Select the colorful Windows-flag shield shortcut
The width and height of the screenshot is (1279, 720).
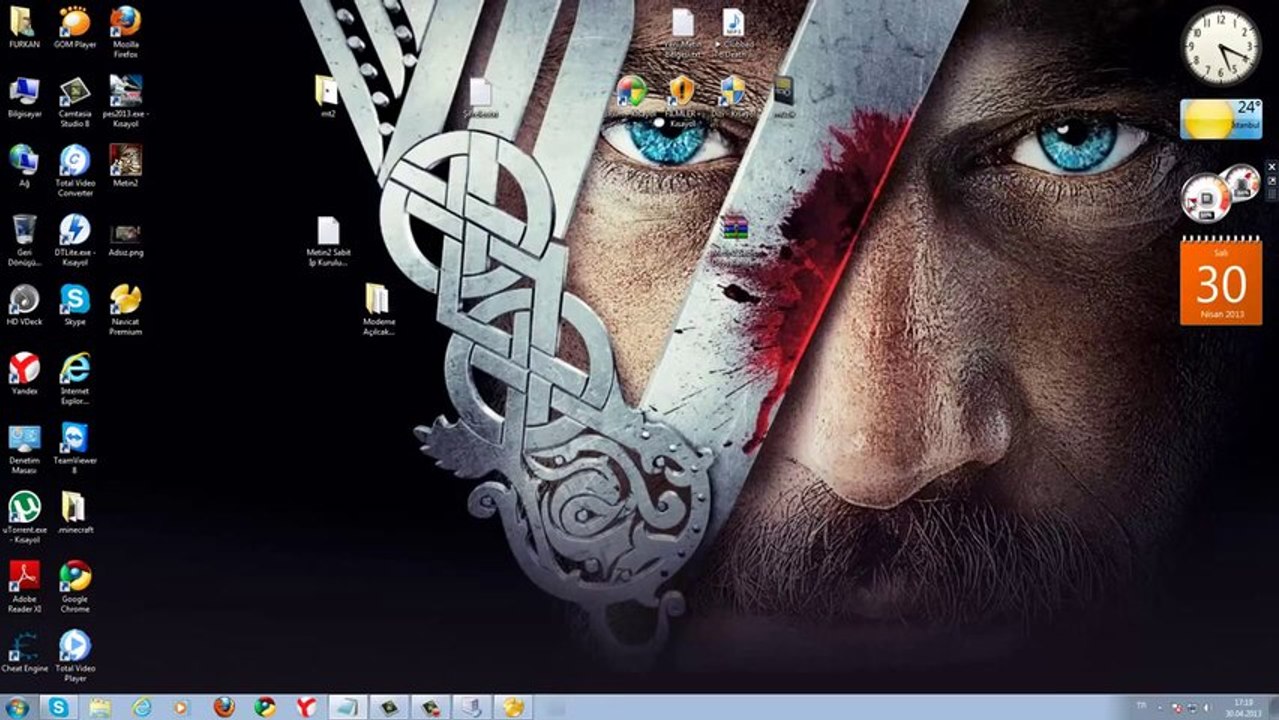point(631,91)
